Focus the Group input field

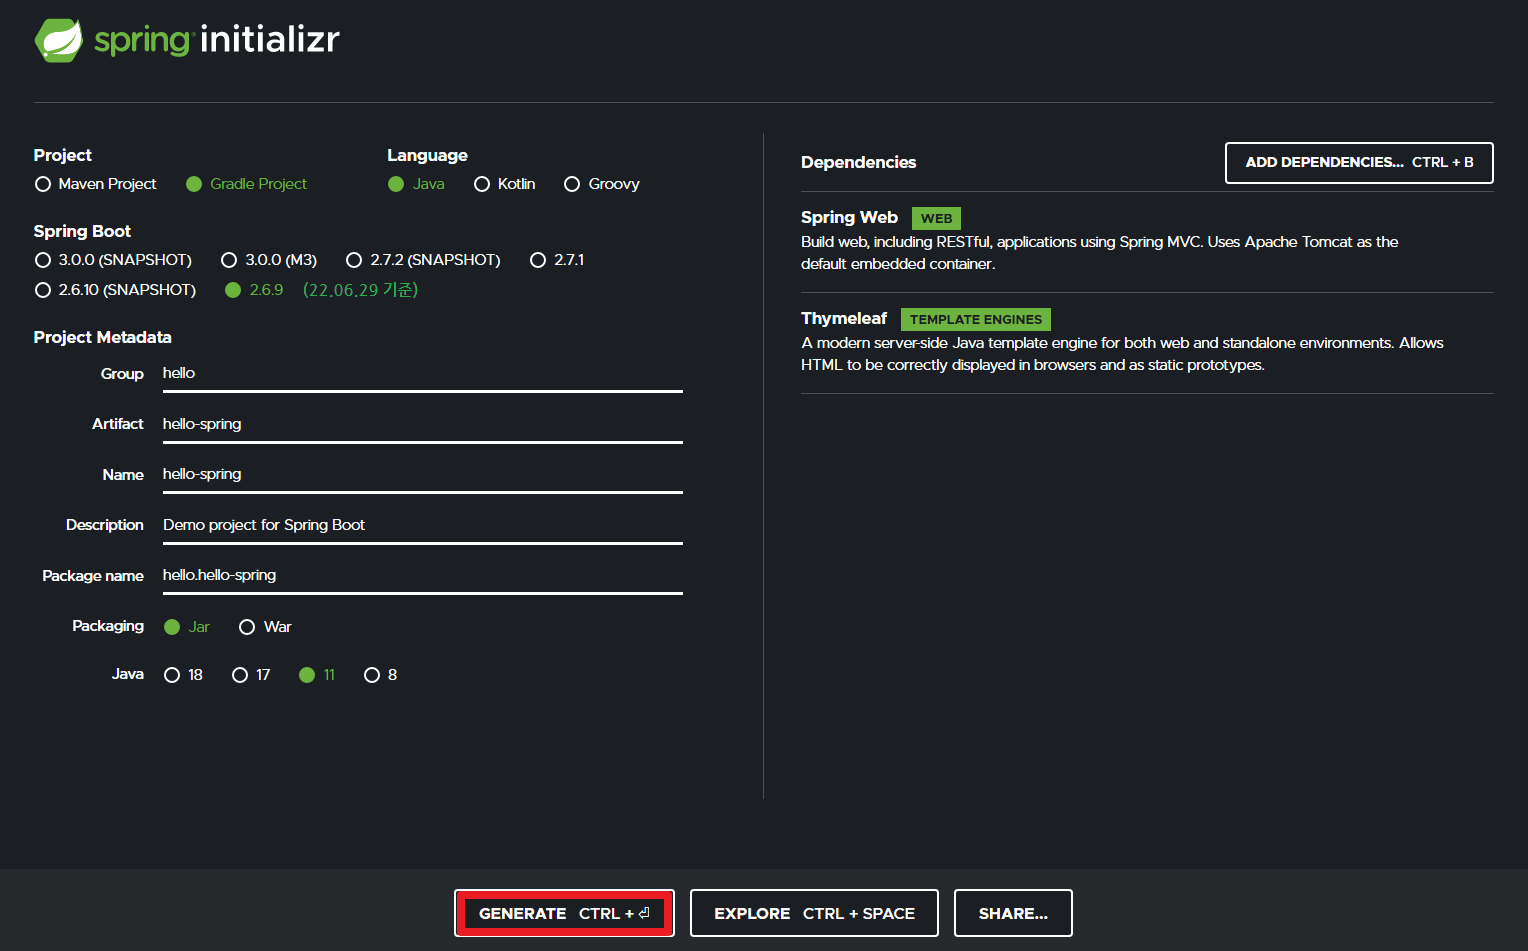[422, 373]
